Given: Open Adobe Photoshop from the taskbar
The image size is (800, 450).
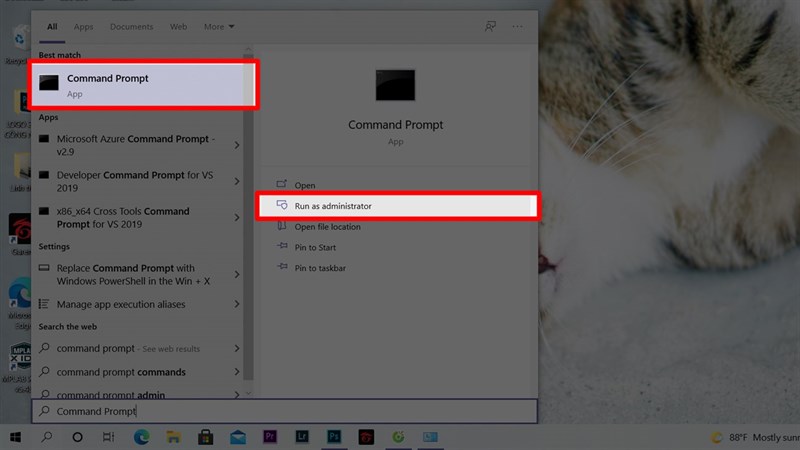Looking at the screenshot, I should [334, 437].
